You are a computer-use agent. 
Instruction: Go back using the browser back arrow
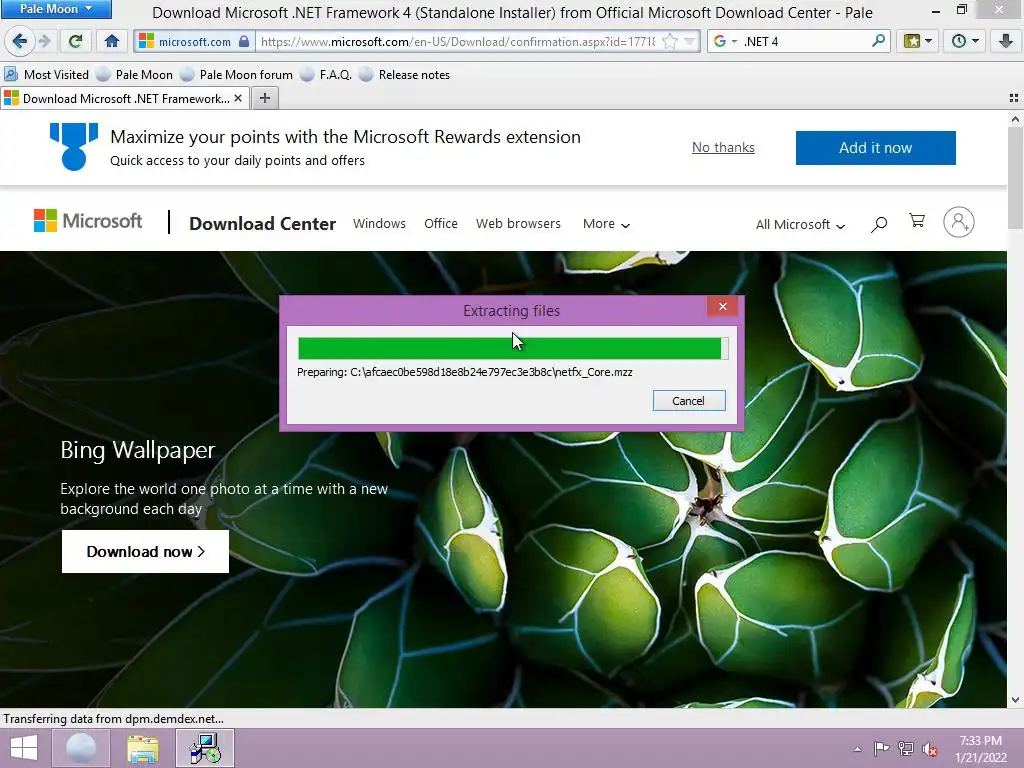[x=19, y=41]
